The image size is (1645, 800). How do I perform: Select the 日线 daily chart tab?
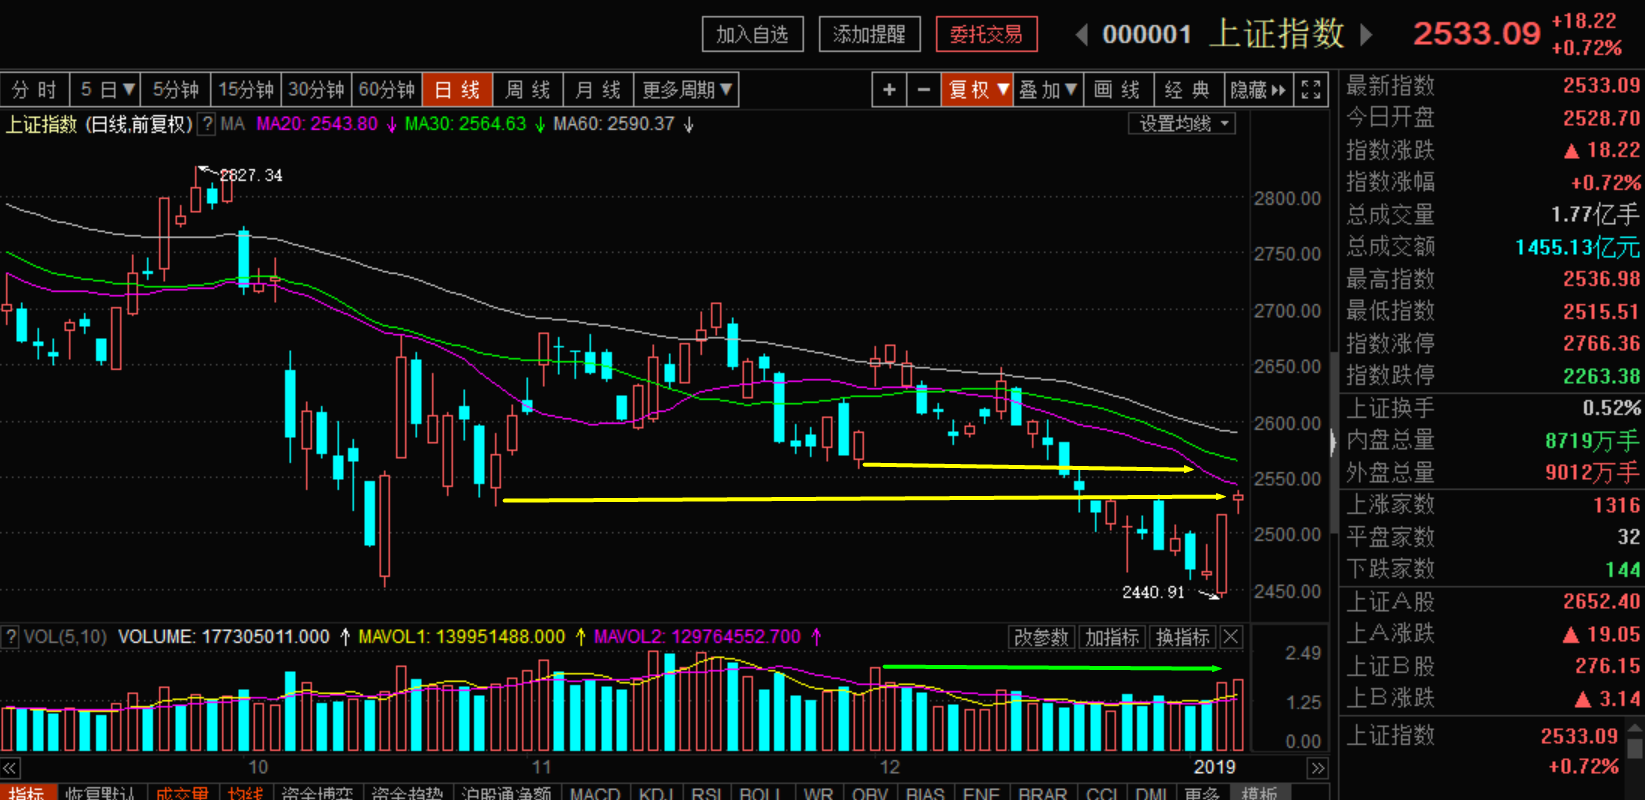(x=457, y=90)
